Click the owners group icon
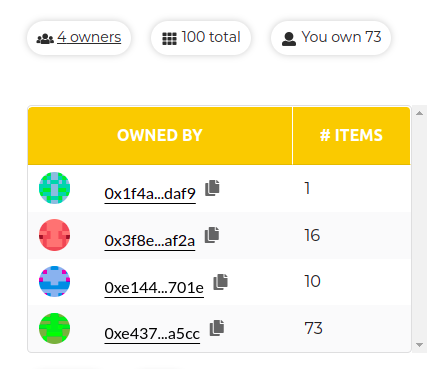This screenshot has height=369, width=446. 45,39
